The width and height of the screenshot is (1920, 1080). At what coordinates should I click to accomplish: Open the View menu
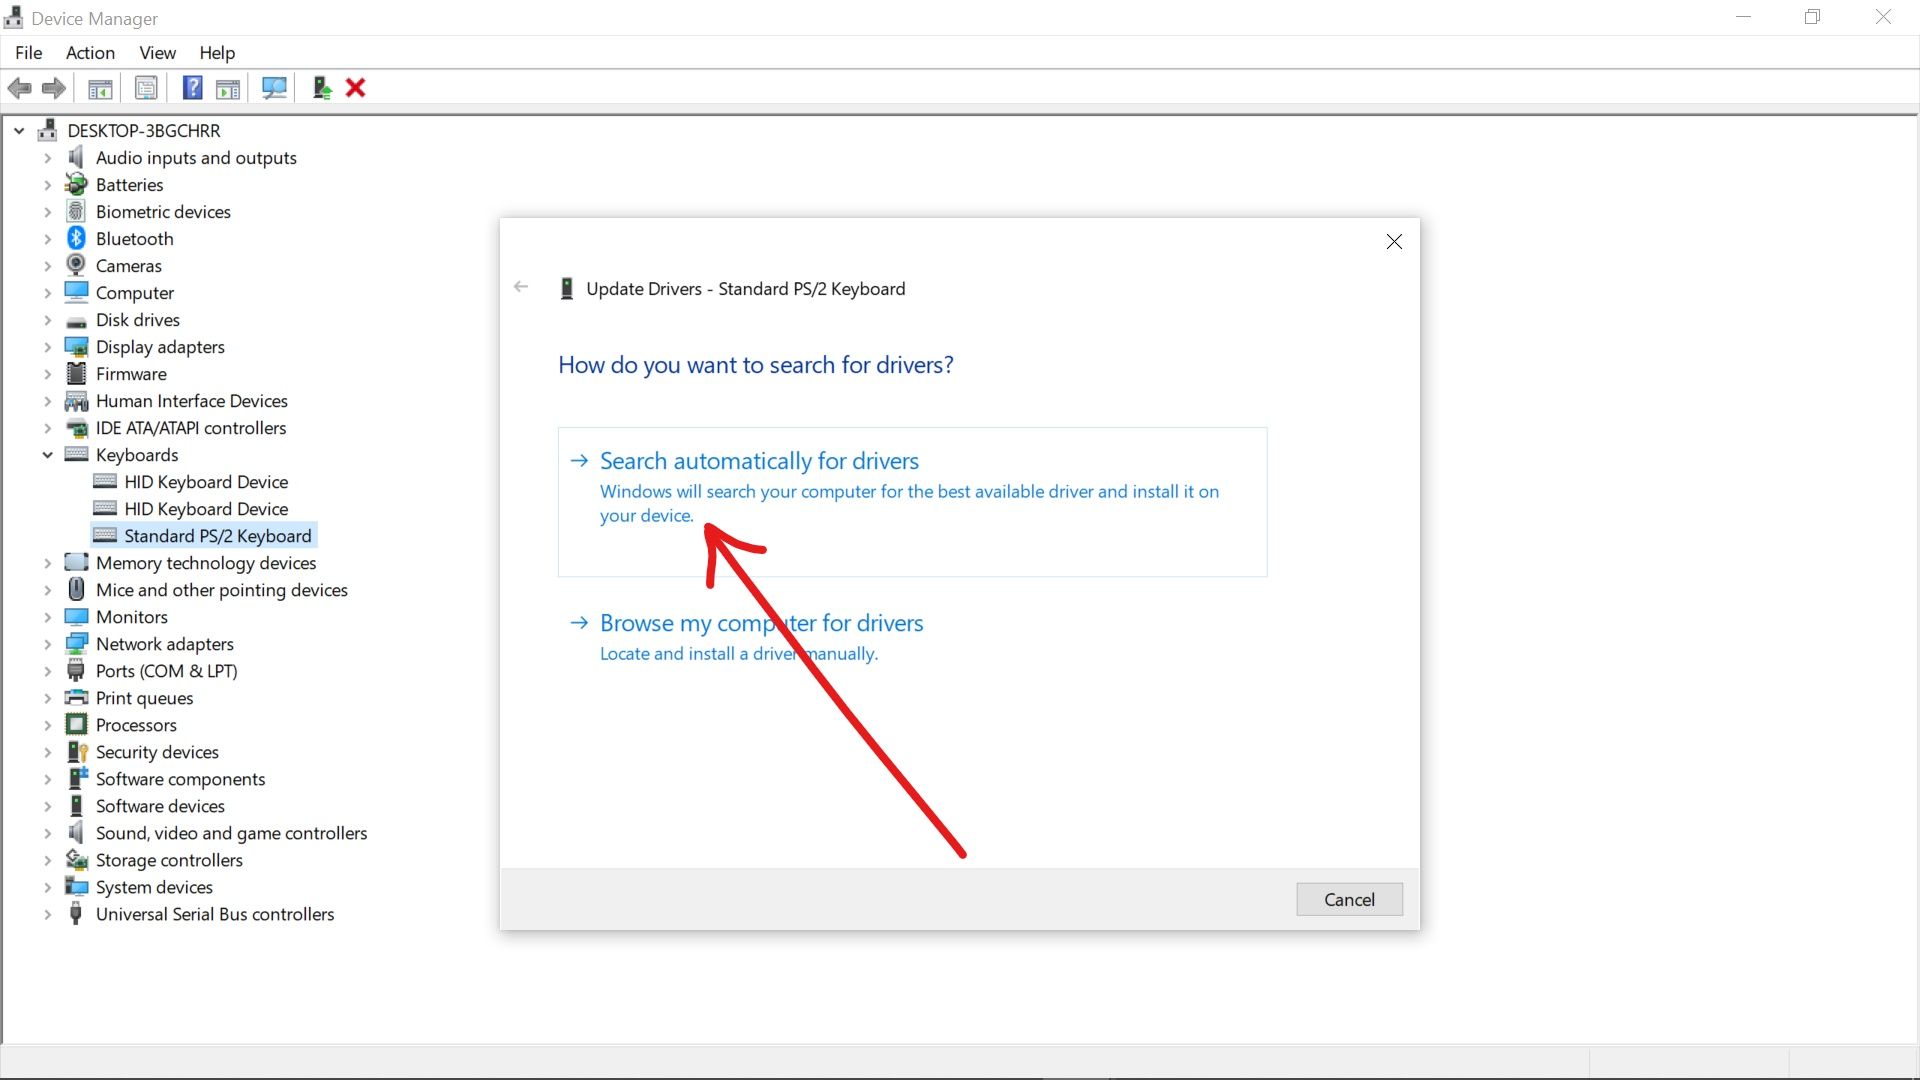pos(157,52)
